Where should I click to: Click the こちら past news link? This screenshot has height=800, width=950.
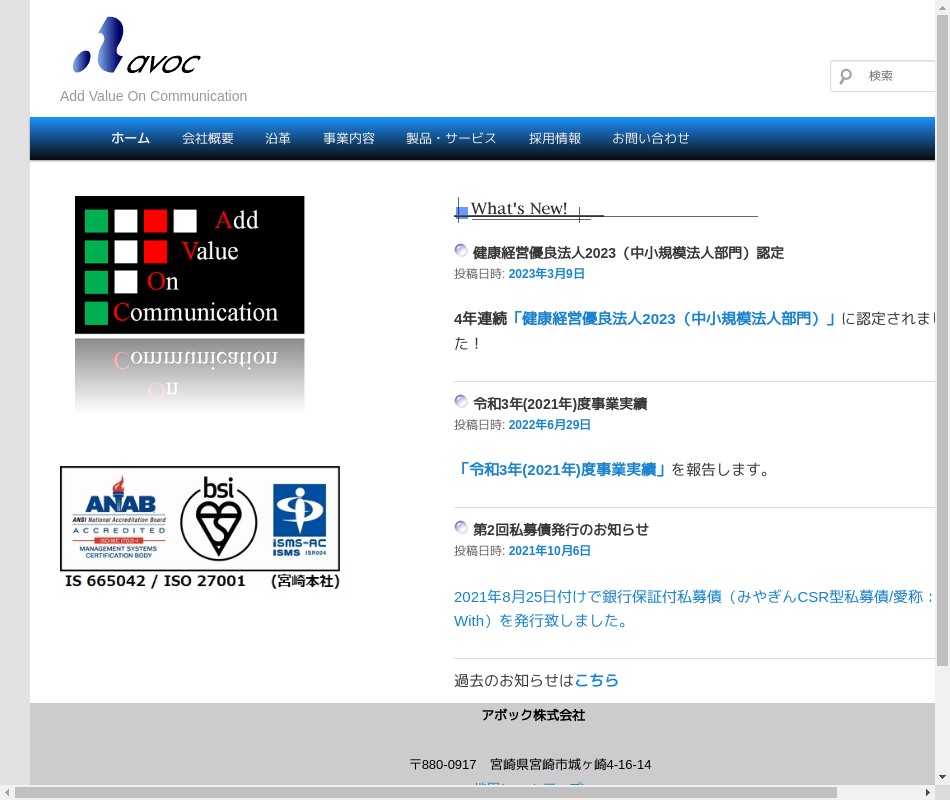pyautogui.click(x=596, y=680)
